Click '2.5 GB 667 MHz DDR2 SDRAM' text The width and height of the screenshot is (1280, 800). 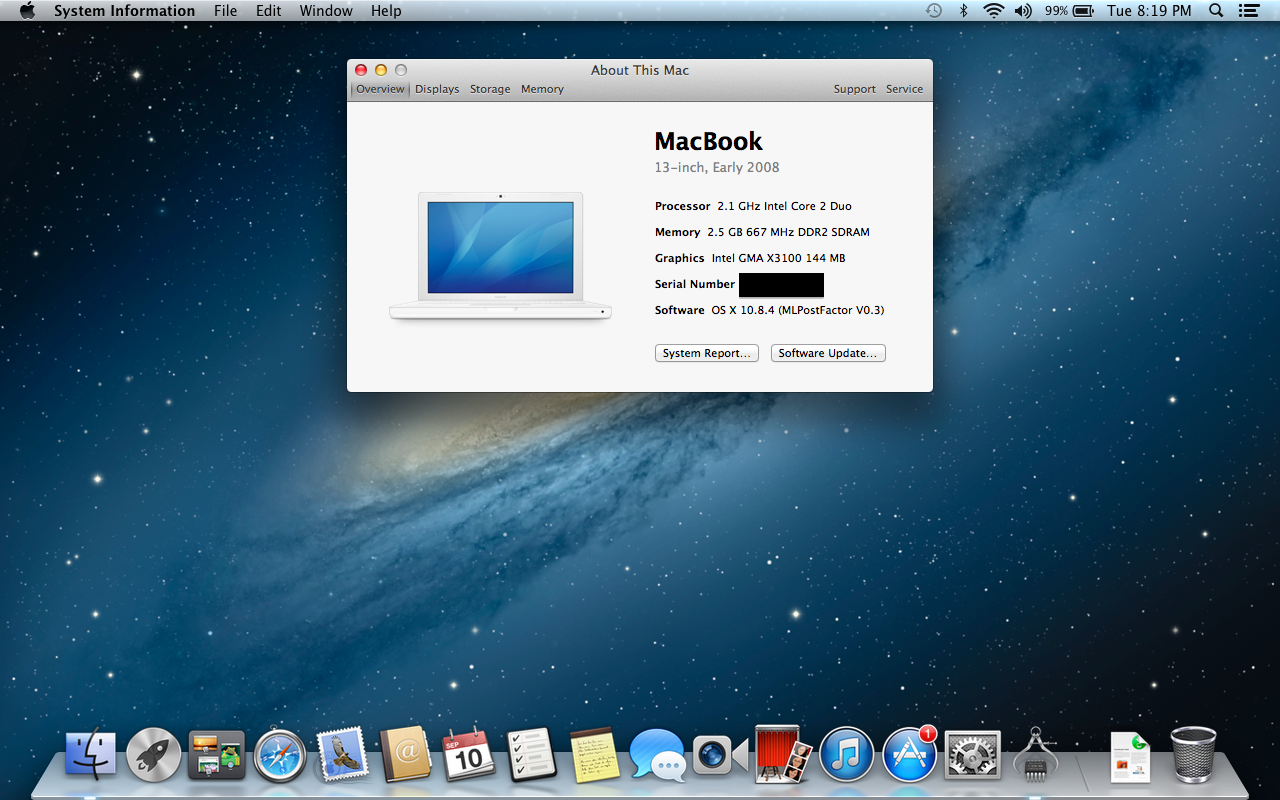[788, 232]
